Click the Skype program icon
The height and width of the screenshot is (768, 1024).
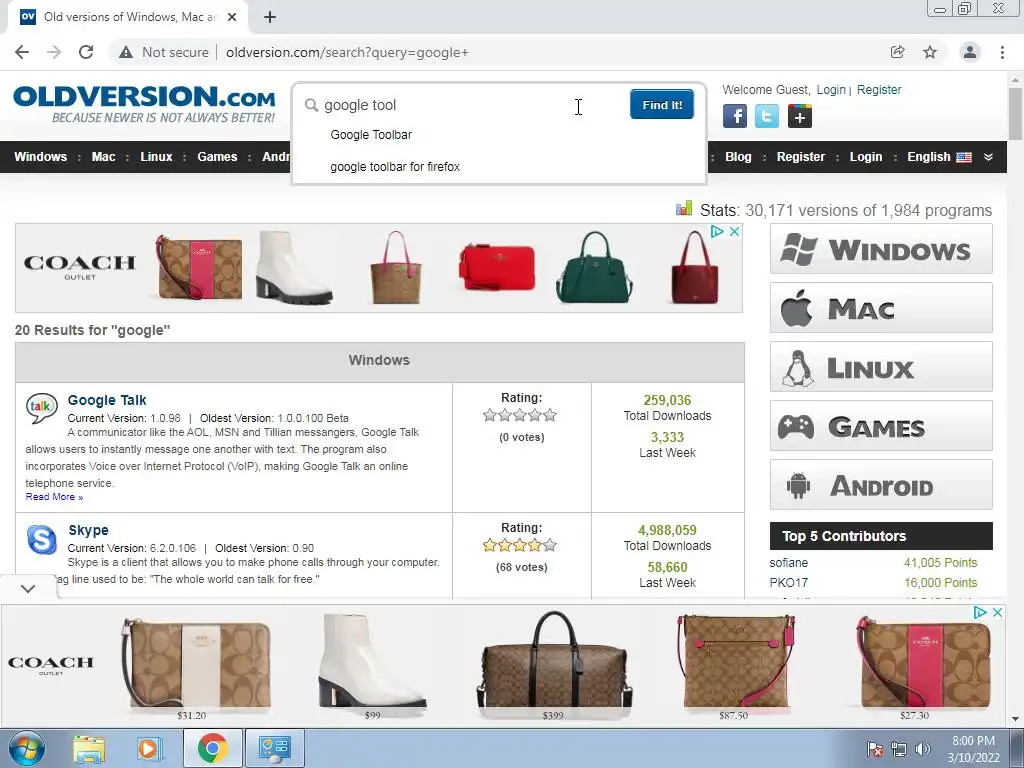pyautogui.click(x=41, y=539)
